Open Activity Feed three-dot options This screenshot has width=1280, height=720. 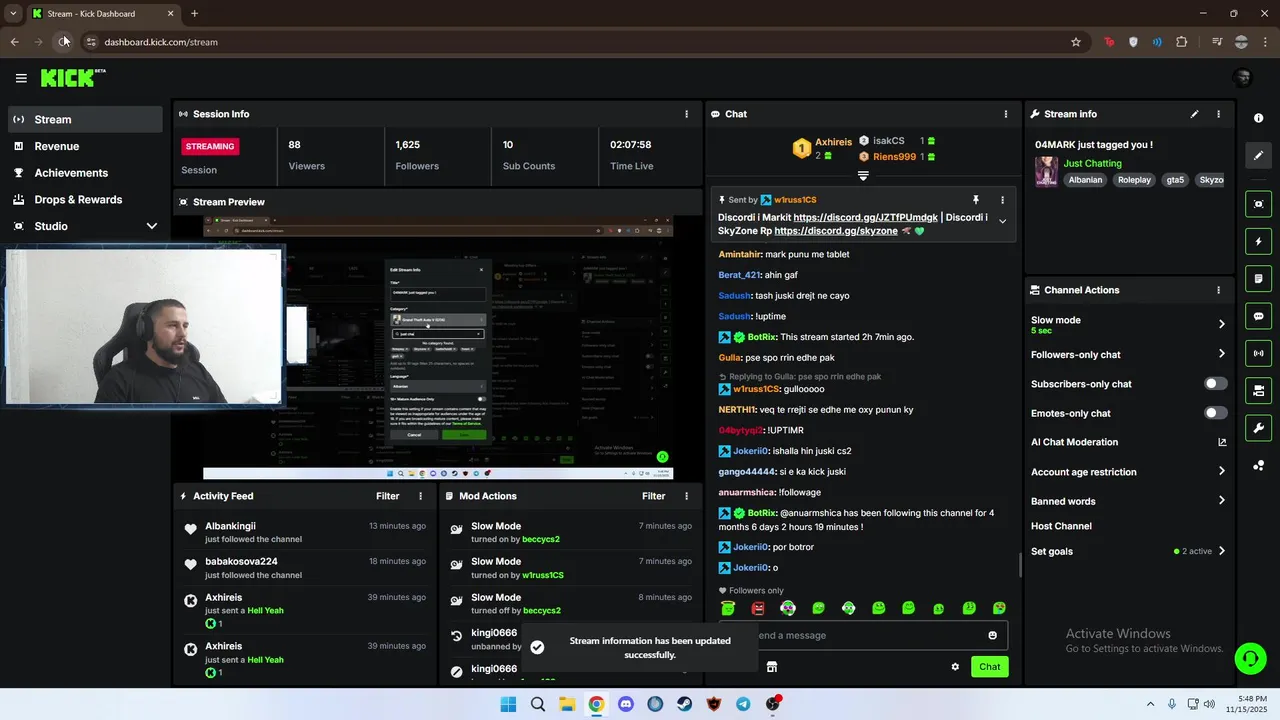pos(420,496)
